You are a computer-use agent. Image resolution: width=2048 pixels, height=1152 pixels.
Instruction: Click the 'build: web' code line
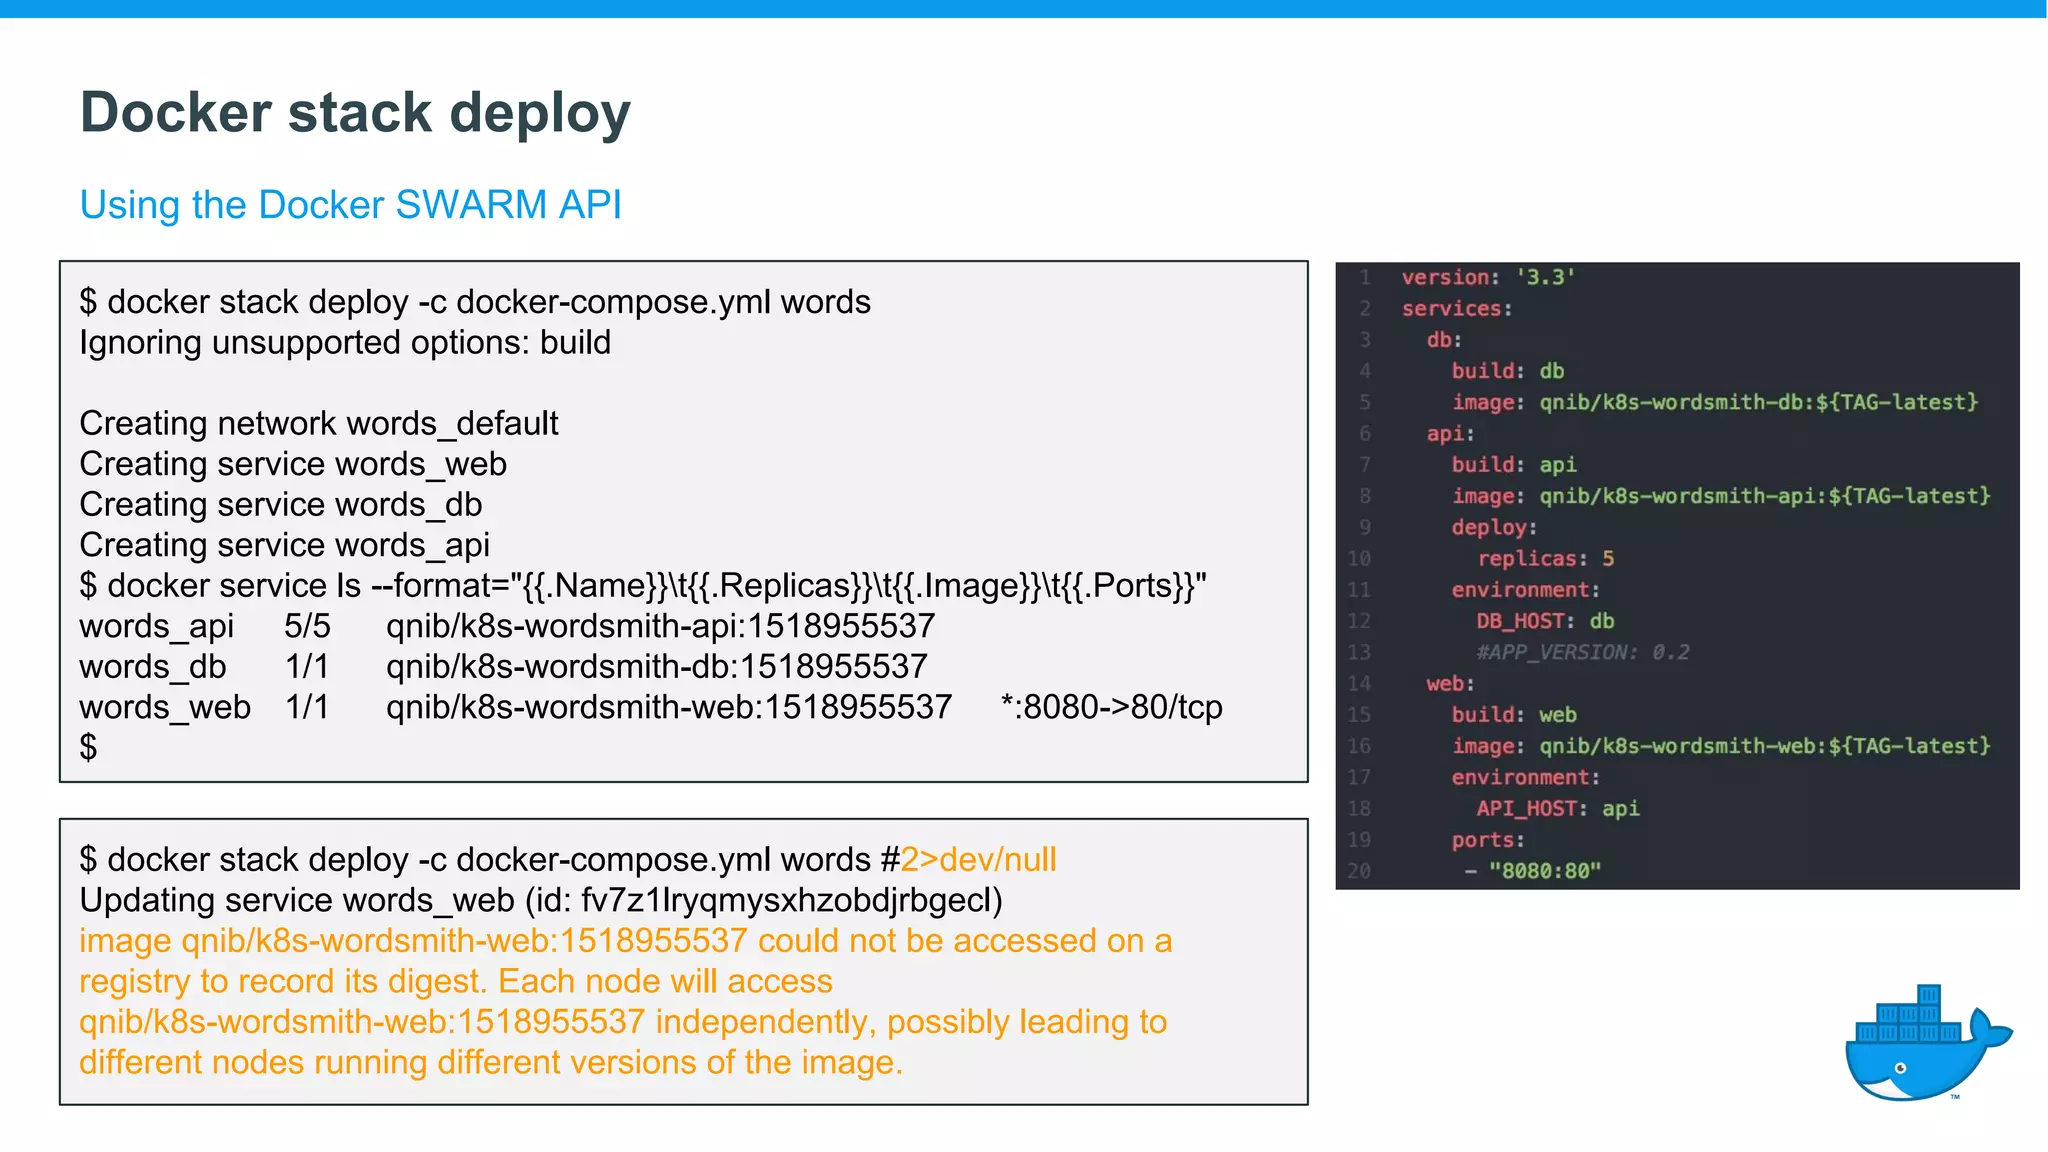click(x=1514, y=715)
